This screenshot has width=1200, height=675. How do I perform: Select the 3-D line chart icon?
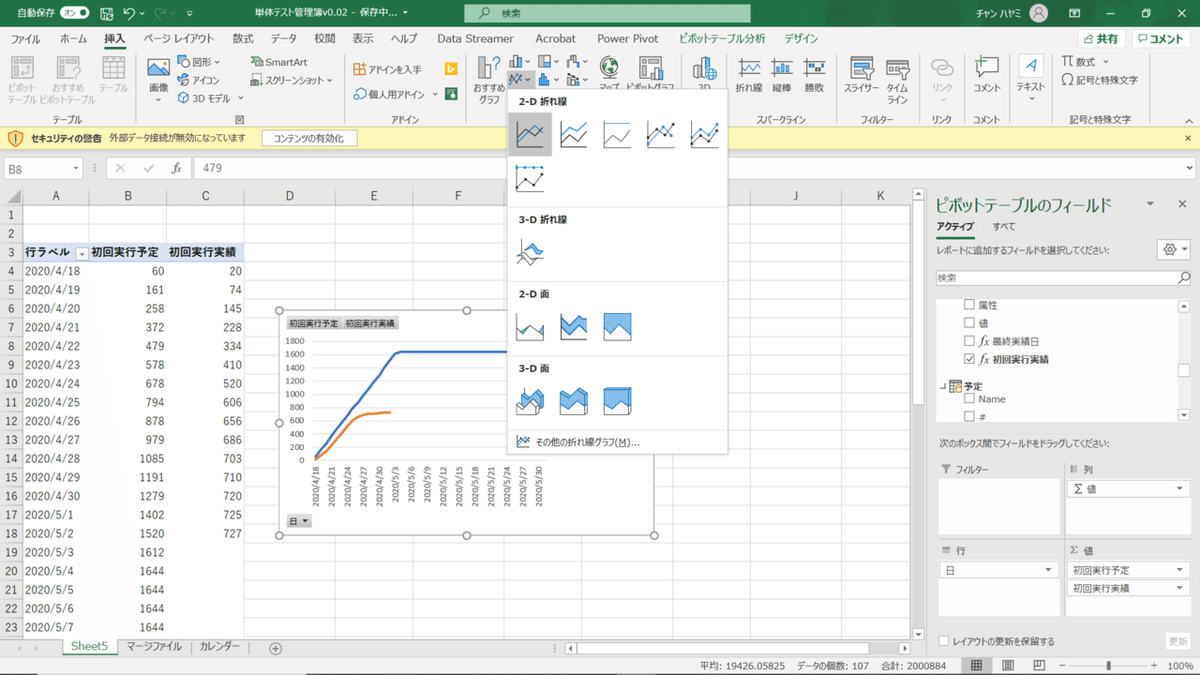tap(530, 252)
